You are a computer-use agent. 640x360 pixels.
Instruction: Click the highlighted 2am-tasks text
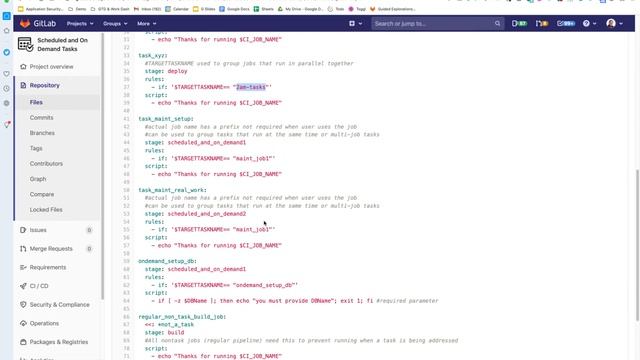(251, 87)
